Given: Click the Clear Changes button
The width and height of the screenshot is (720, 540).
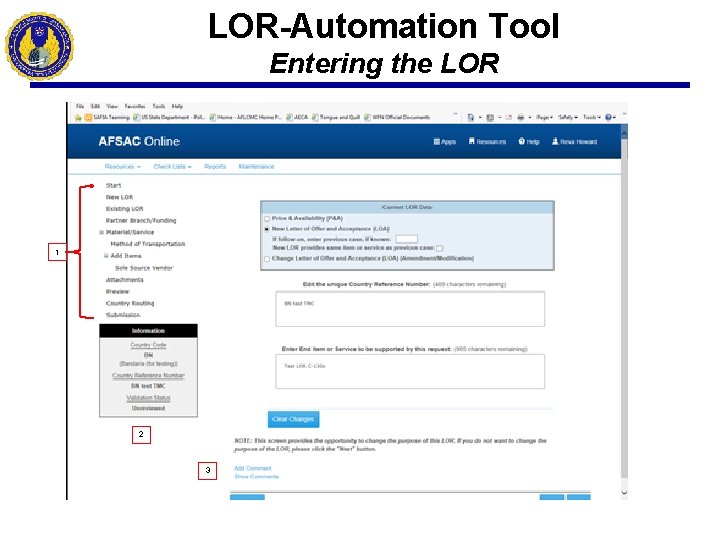Looking at the screenshot, I should (x=293, y=419).
